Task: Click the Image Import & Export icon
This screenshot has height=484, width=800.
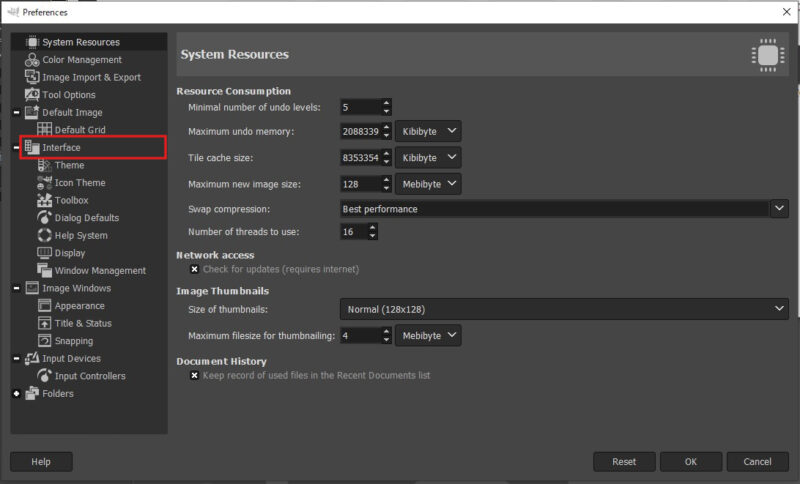Action: [32, 77]
